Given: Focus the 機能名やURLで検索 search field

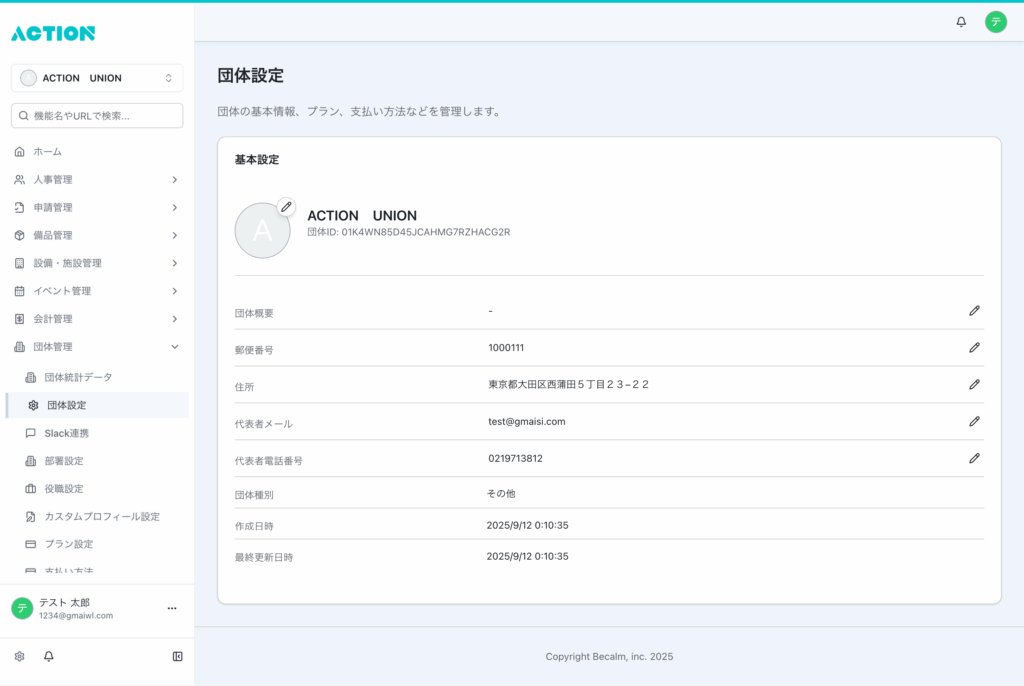Looking at the screenshot, I should tap(97, 116).
